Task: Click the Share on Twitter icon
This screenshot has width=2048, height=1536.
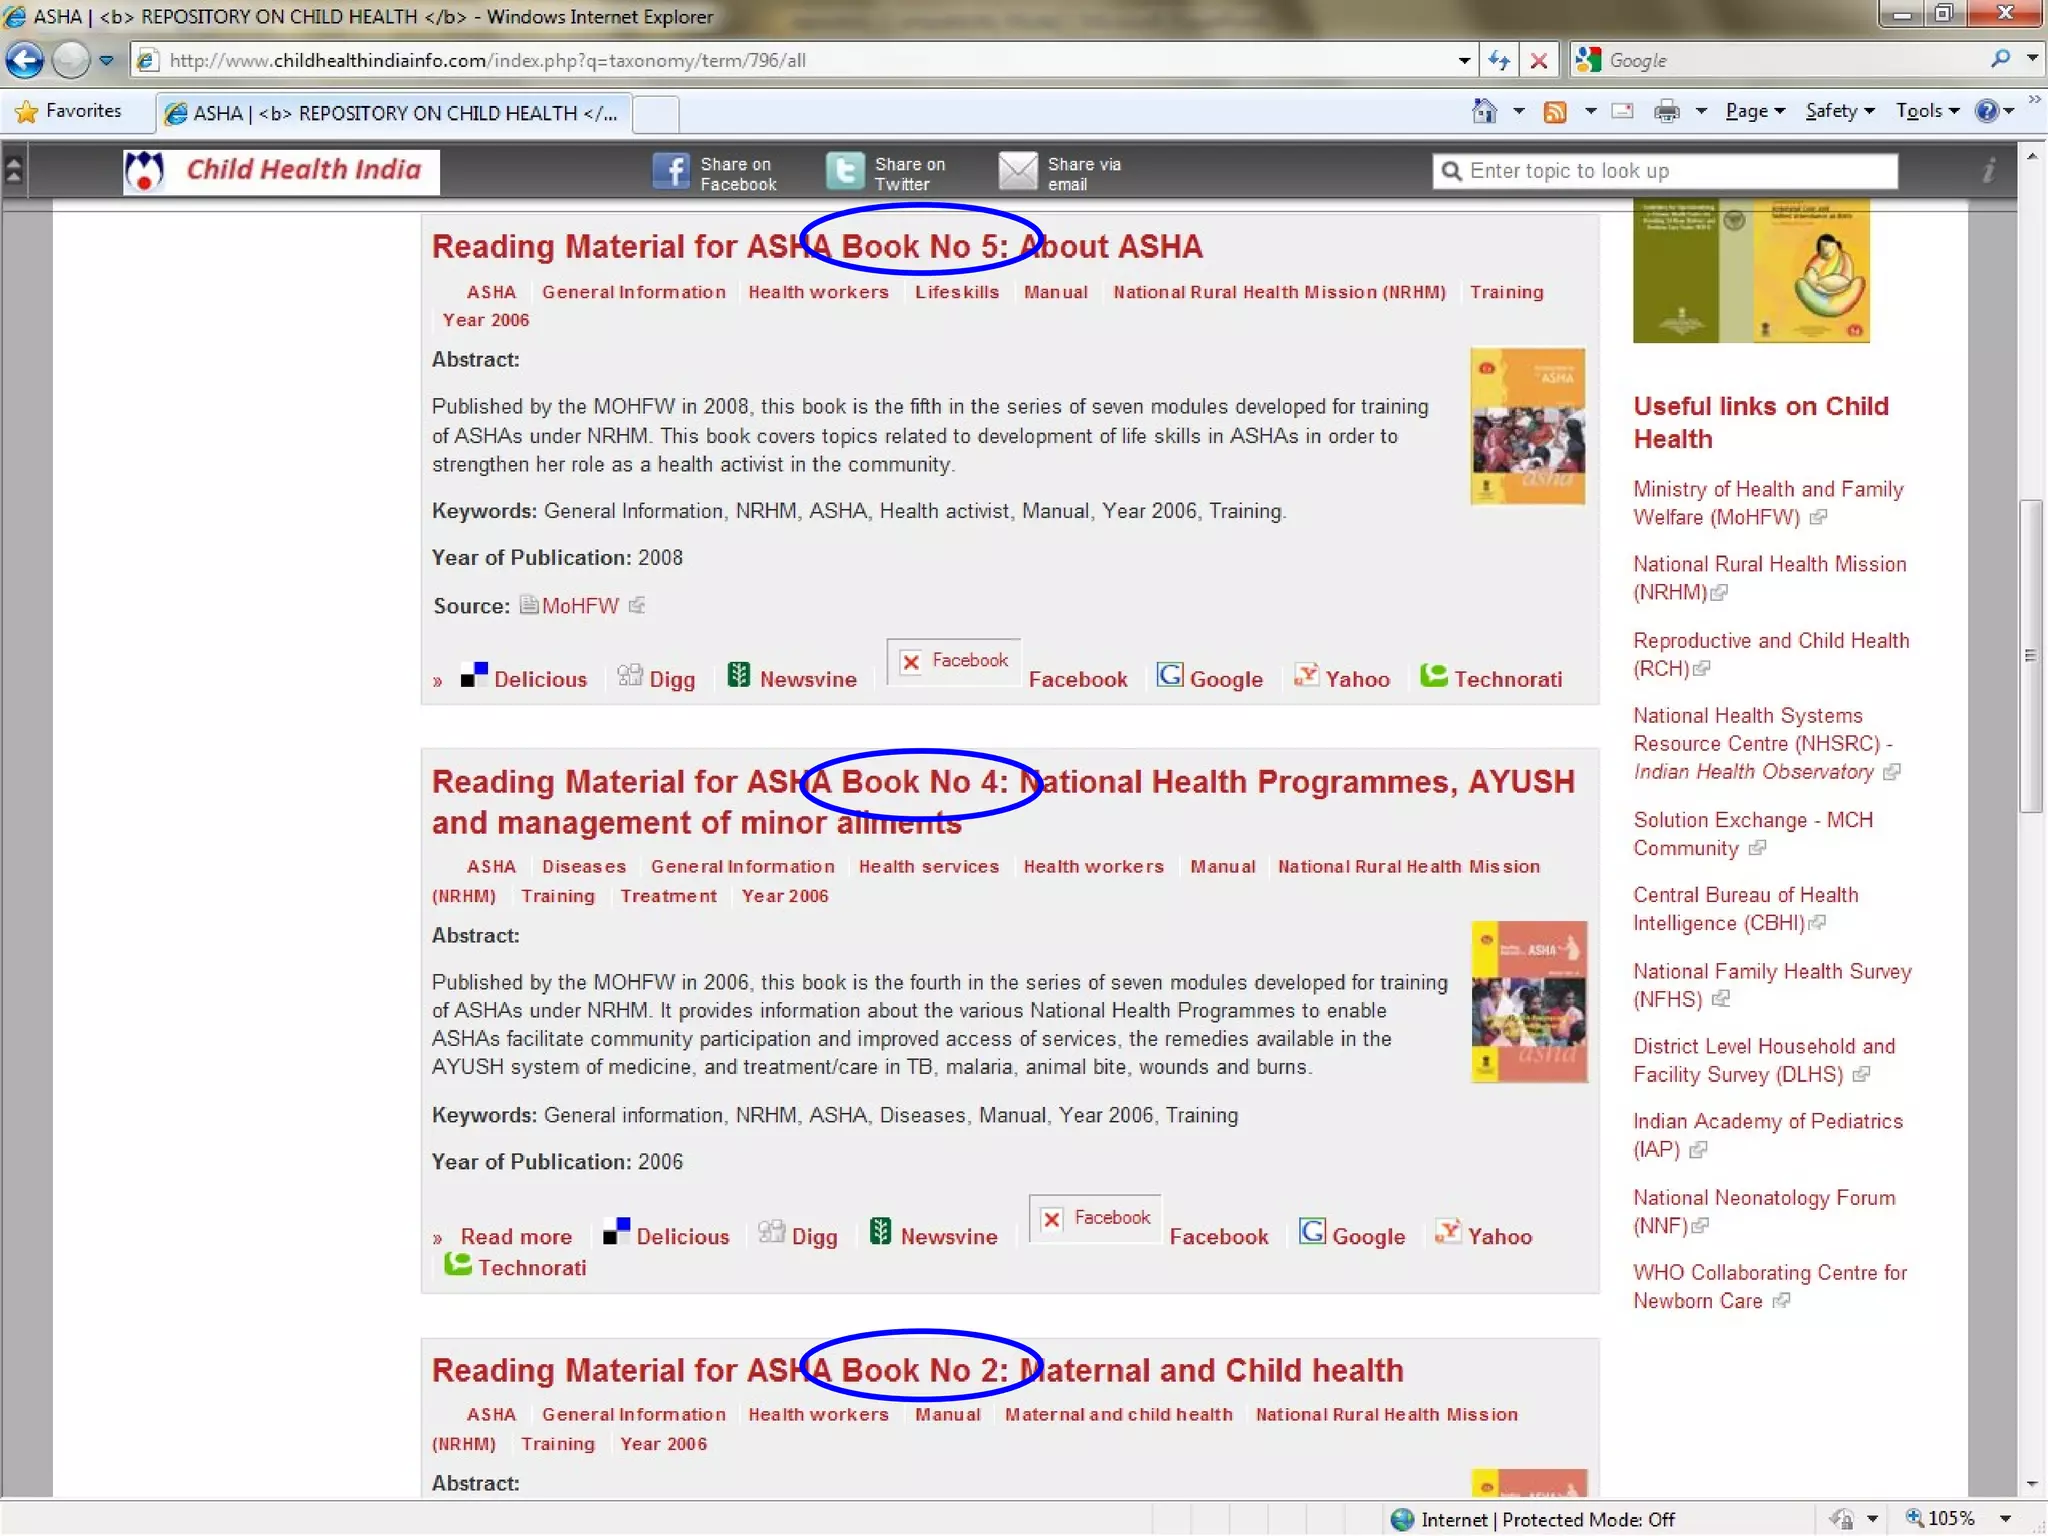Action: 845,172
